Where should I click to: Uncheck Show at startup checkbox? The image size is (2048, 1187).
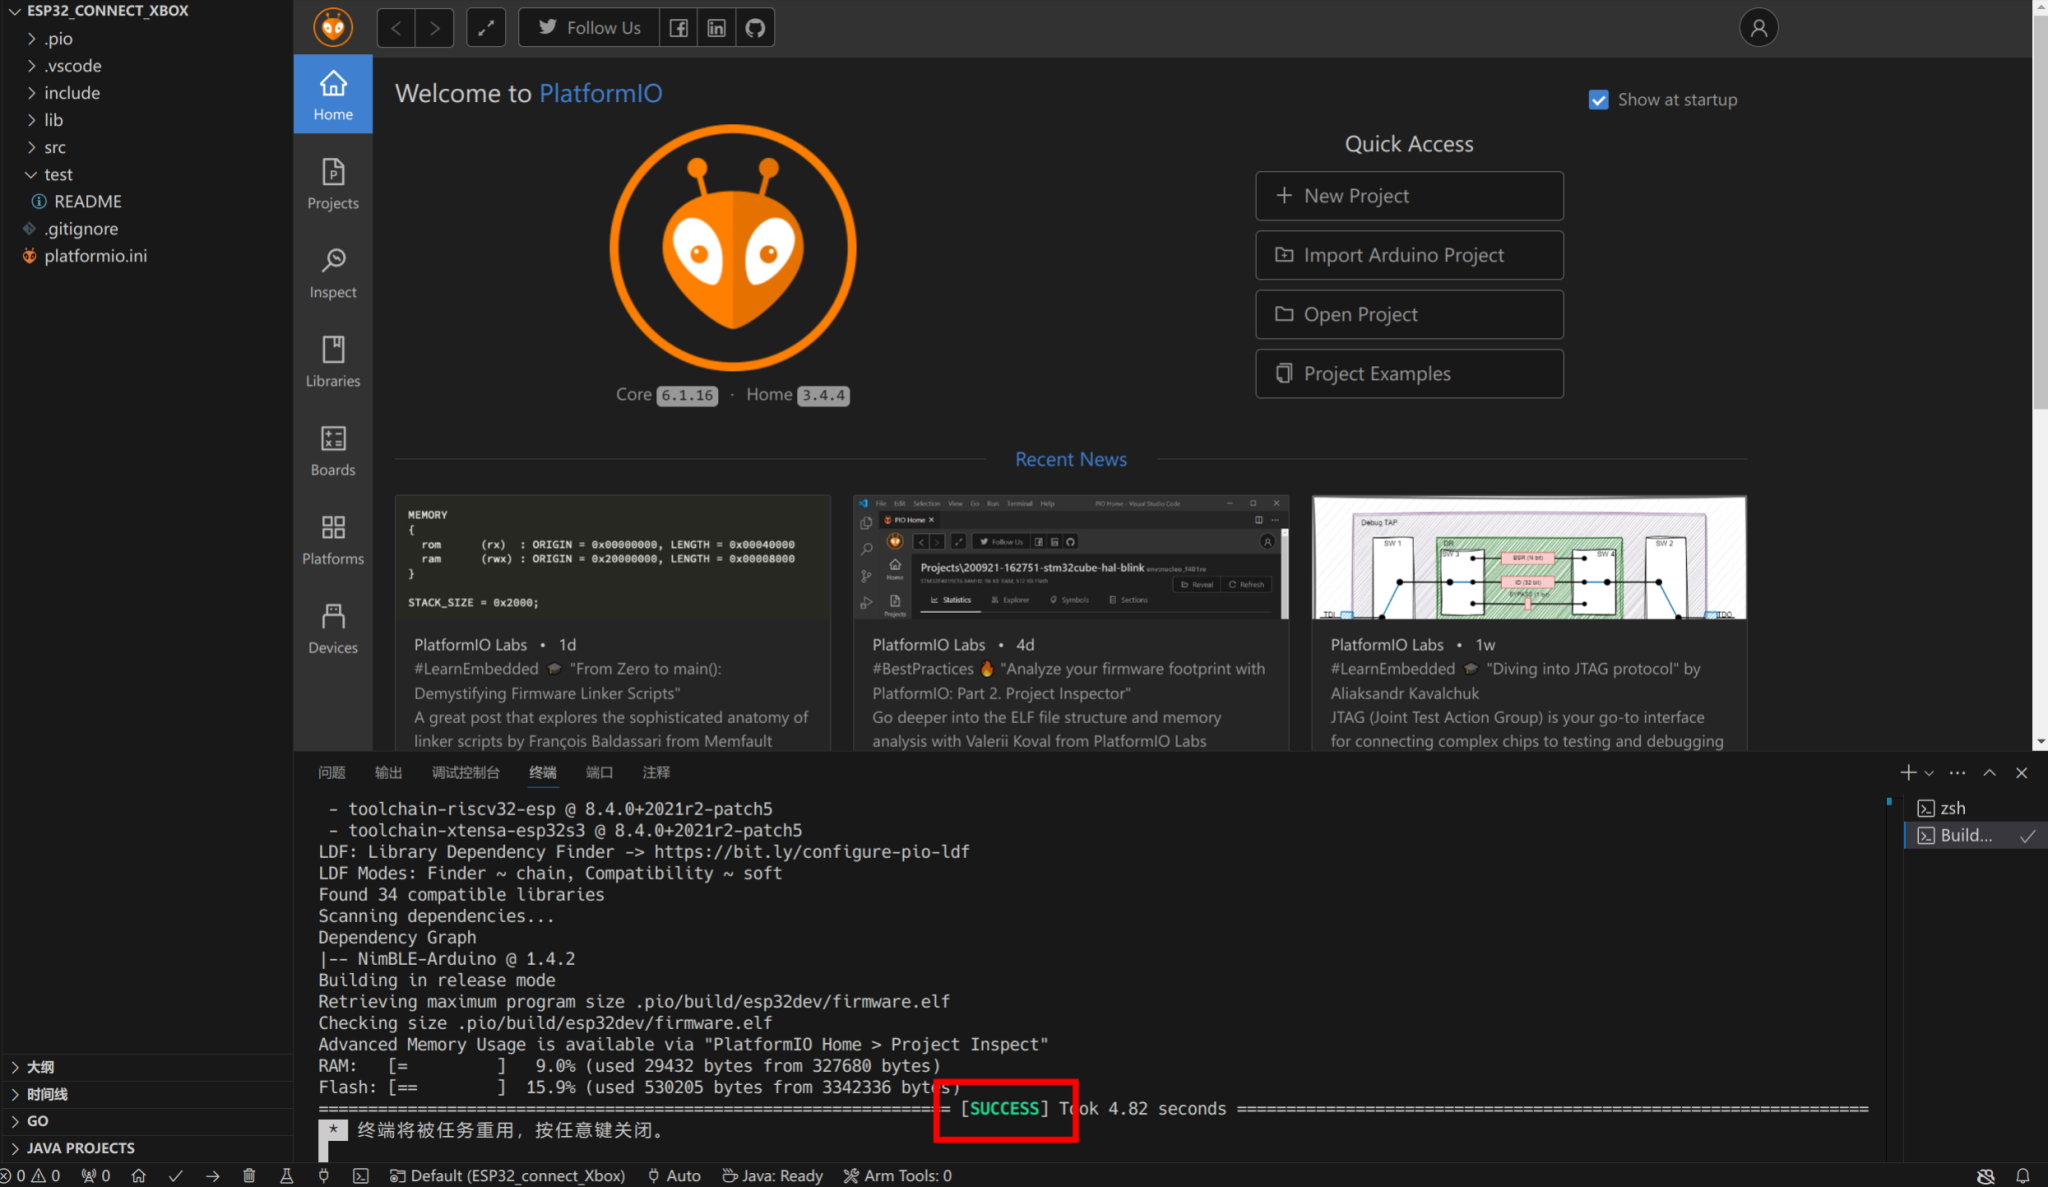click(1598, 100)
